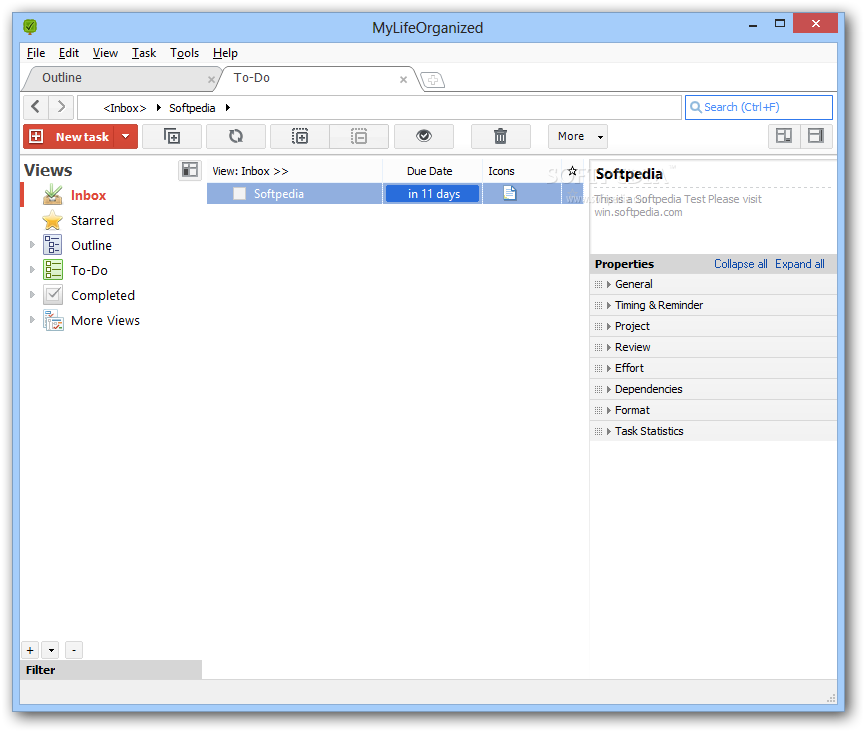
Task: Close the To-Do tab
Action: (403, 79)
